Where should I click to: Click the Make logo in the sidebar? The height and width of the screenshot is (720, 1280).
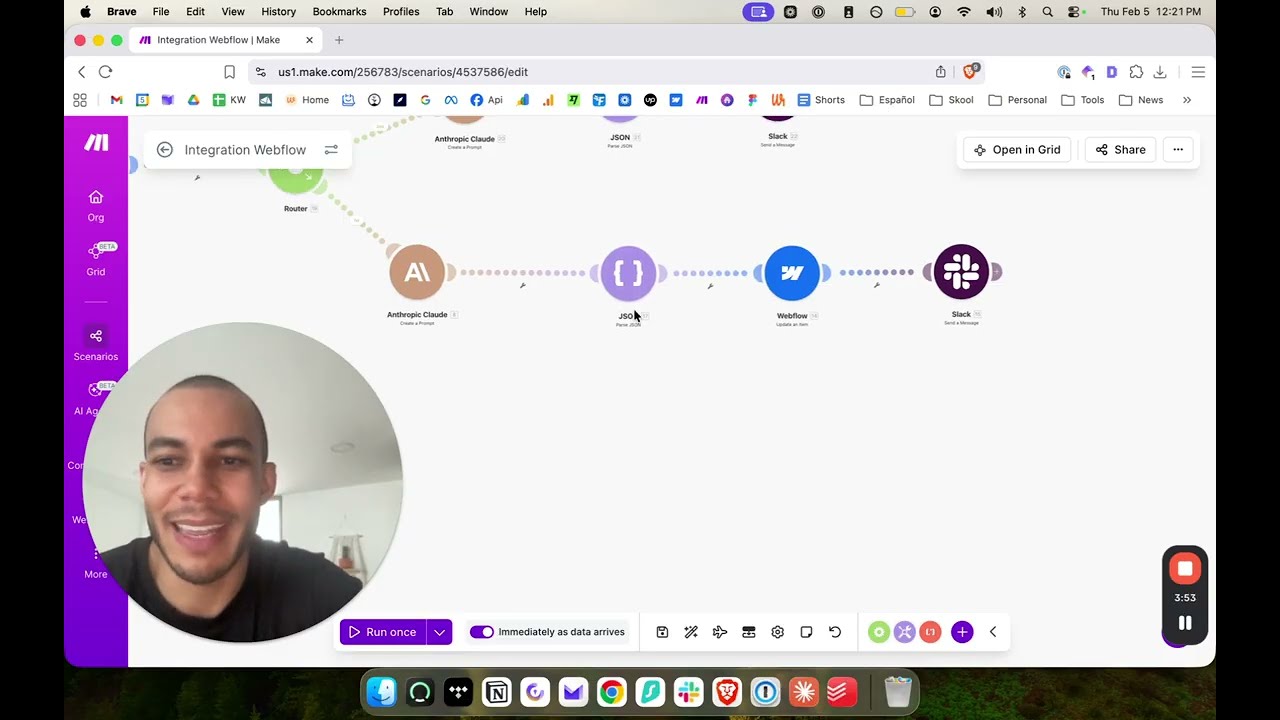tap(96, 143)
